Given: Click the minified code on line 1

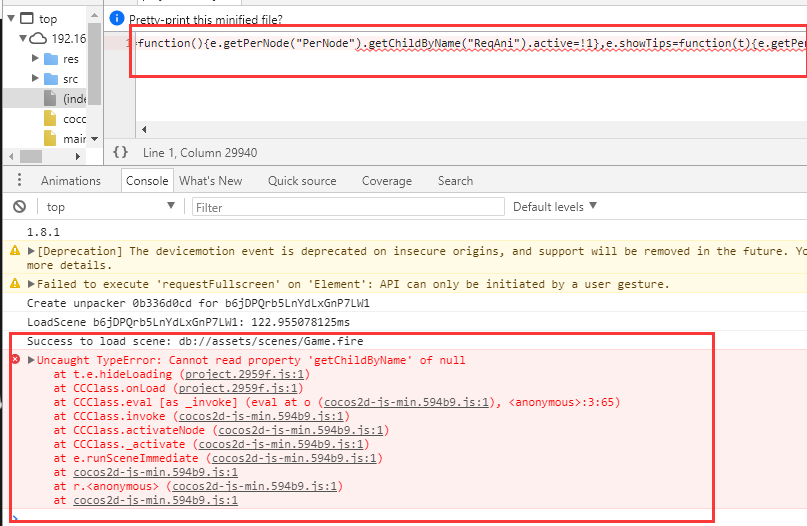Looking at the screenshot, I should (x=471, y=43).
